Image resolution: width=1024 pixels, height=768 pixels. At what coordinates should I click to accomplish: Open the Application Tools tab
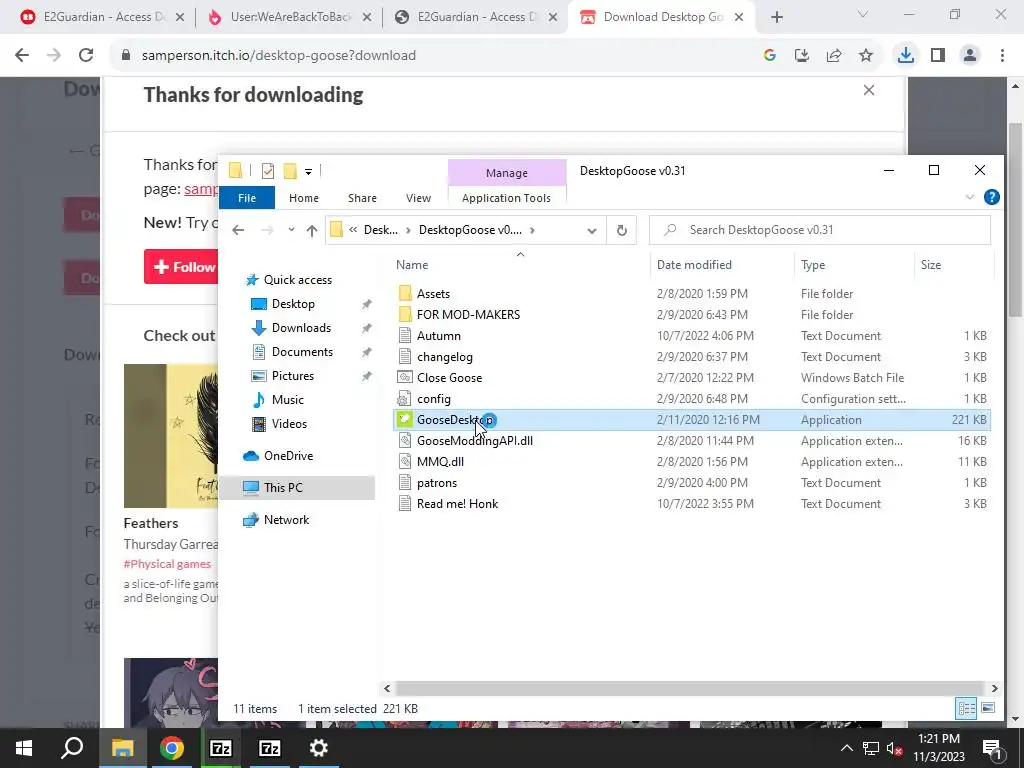tap(506, 198)
